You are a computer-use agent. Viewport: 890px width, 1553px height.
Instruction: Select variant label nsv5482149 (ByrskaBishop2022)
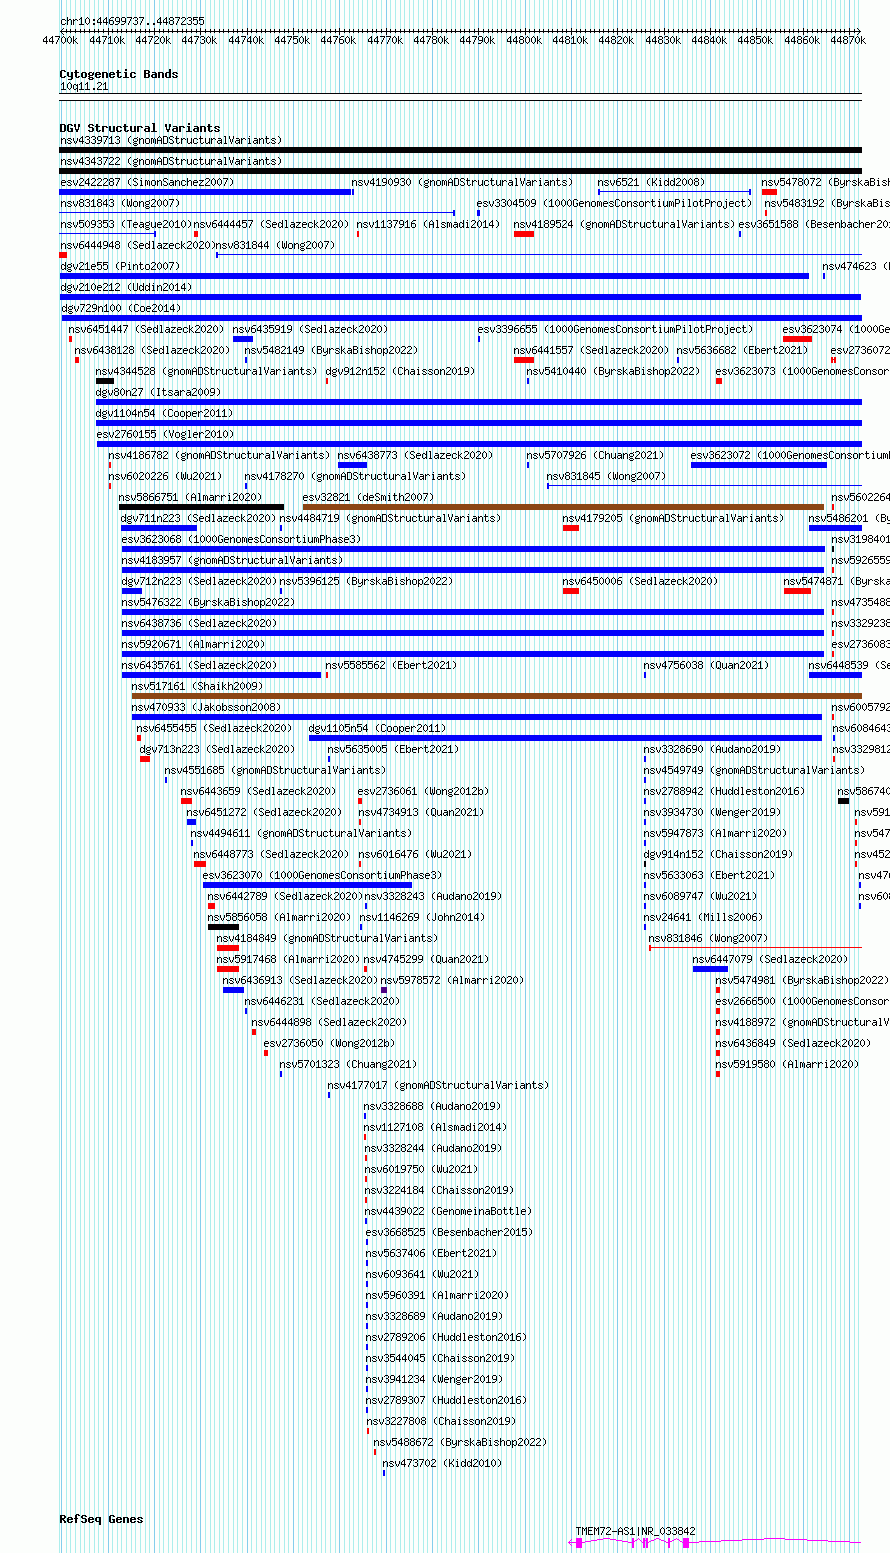click(x=331, y=350)
